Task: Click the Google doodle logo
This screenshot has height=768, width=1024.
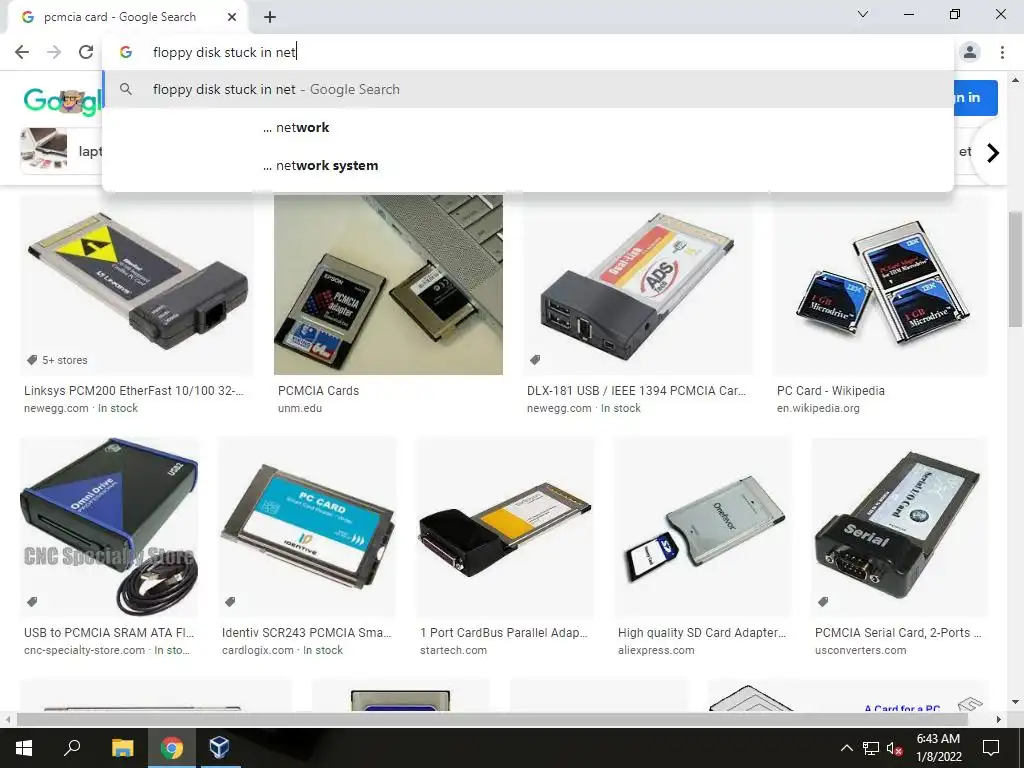Action: [x=63, y=101]
